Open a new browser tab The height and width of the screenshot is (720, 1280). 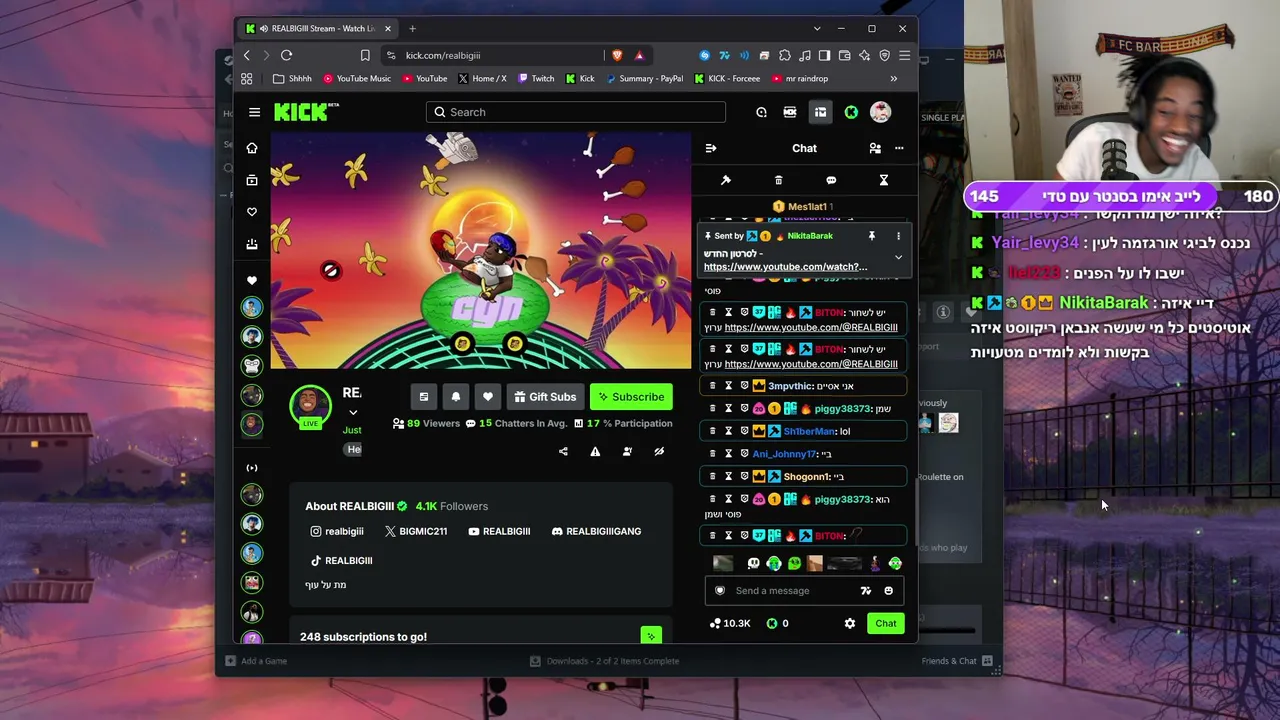[x=412, y=28]
